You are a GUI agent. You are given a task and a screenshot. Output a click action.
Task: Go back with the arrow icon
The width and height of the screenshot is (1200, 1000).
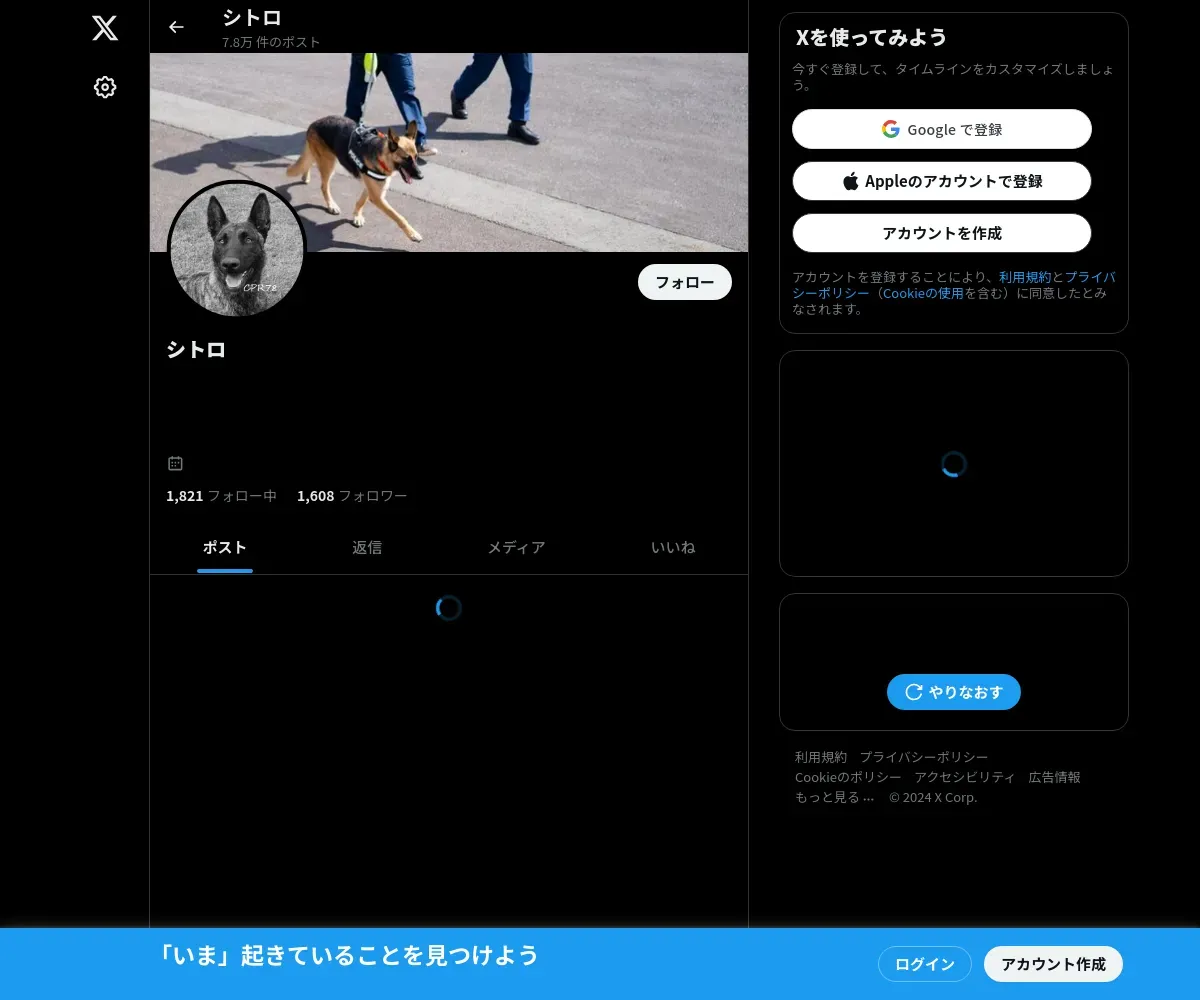[176, 27]
